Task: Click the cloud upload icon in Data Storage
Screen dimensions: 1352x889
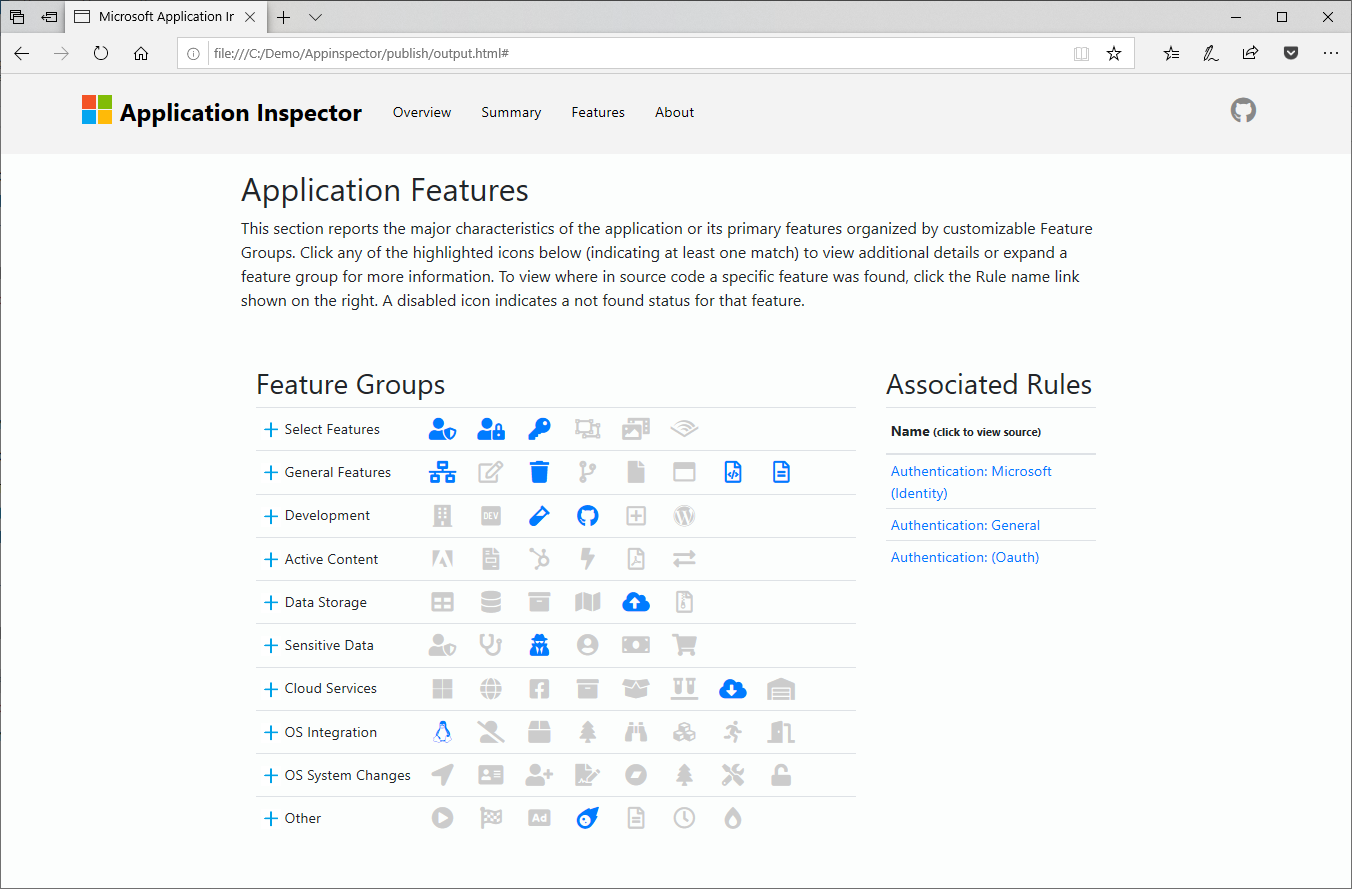Action: click(635, 601)
